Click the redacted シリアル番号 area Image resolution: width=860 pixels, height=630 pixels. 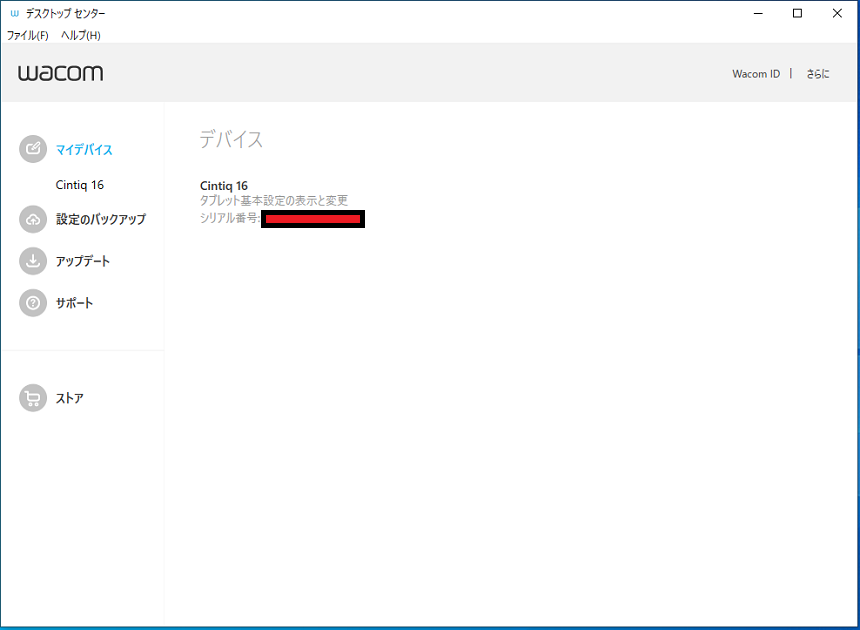pos(313,219)
